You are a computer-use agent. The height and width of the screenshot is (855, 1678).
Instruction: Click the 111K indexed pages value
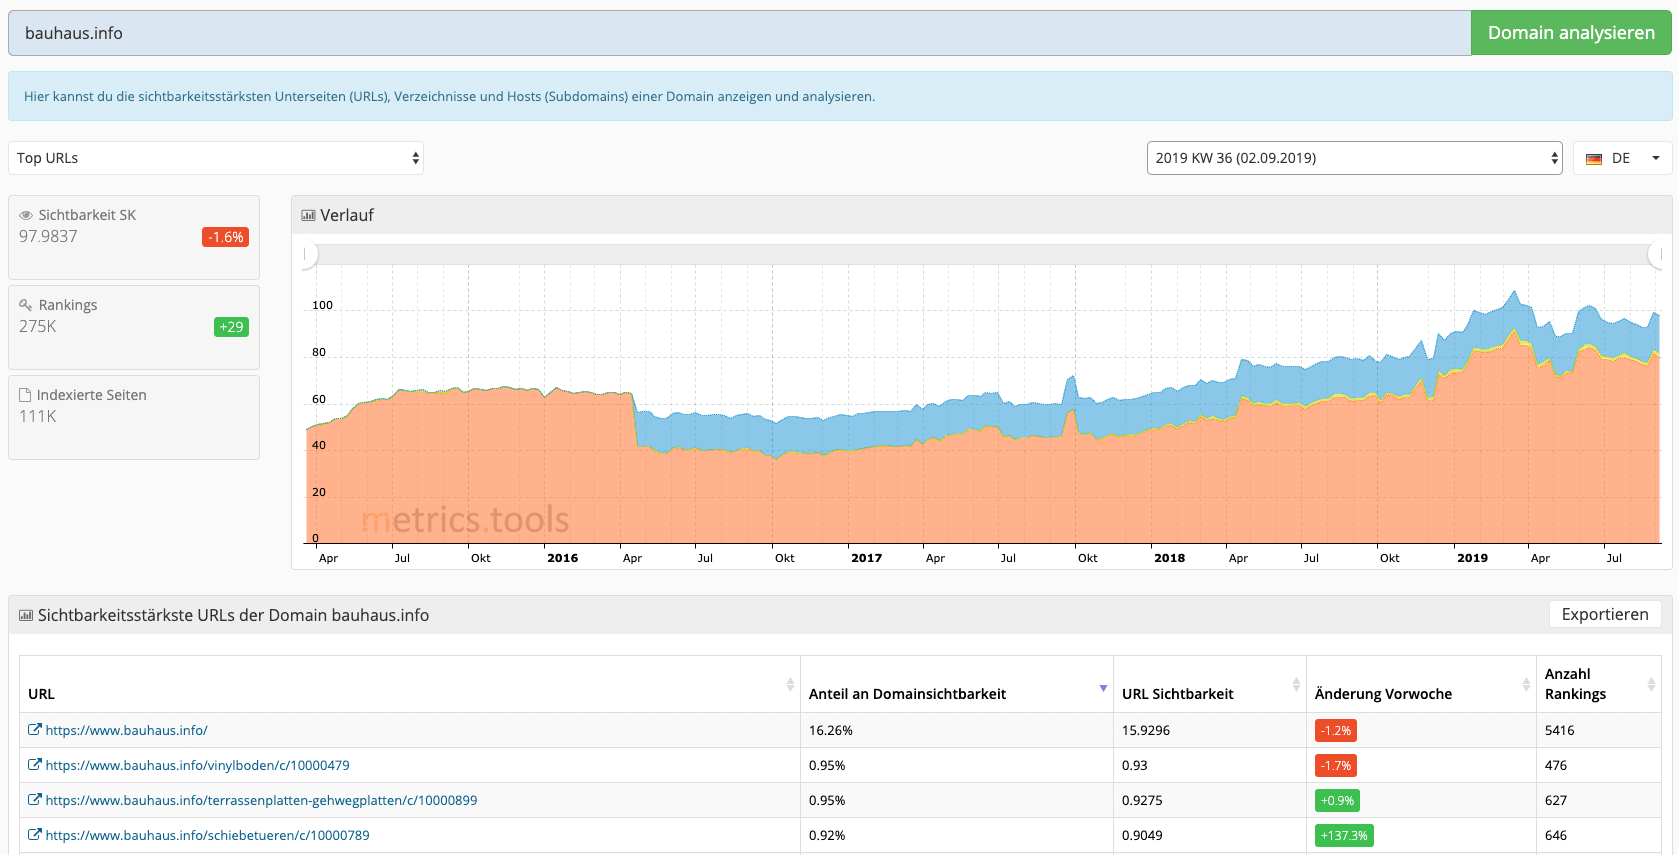38,416
